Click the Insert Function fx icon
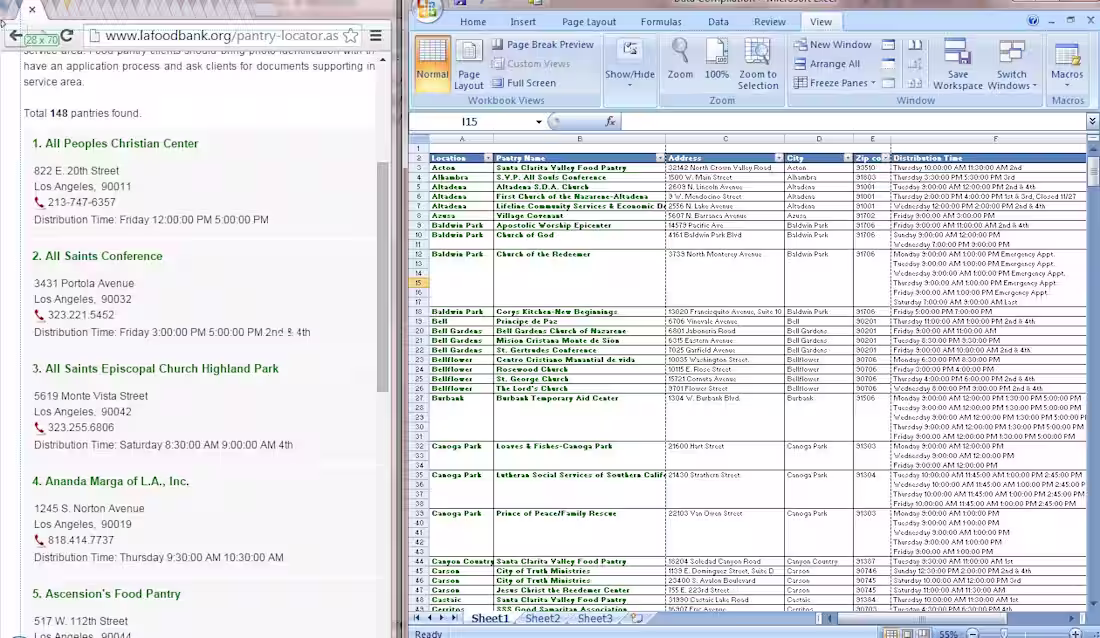 (610, 121)
